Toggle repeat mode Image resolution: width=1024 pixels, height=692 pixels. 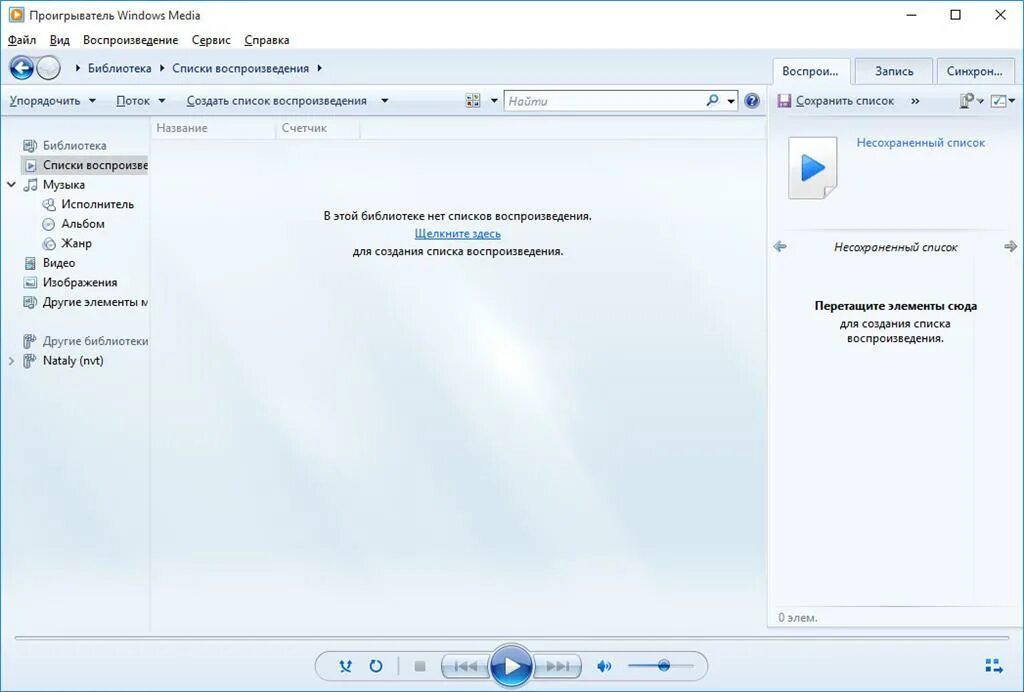tap(376, 666)
